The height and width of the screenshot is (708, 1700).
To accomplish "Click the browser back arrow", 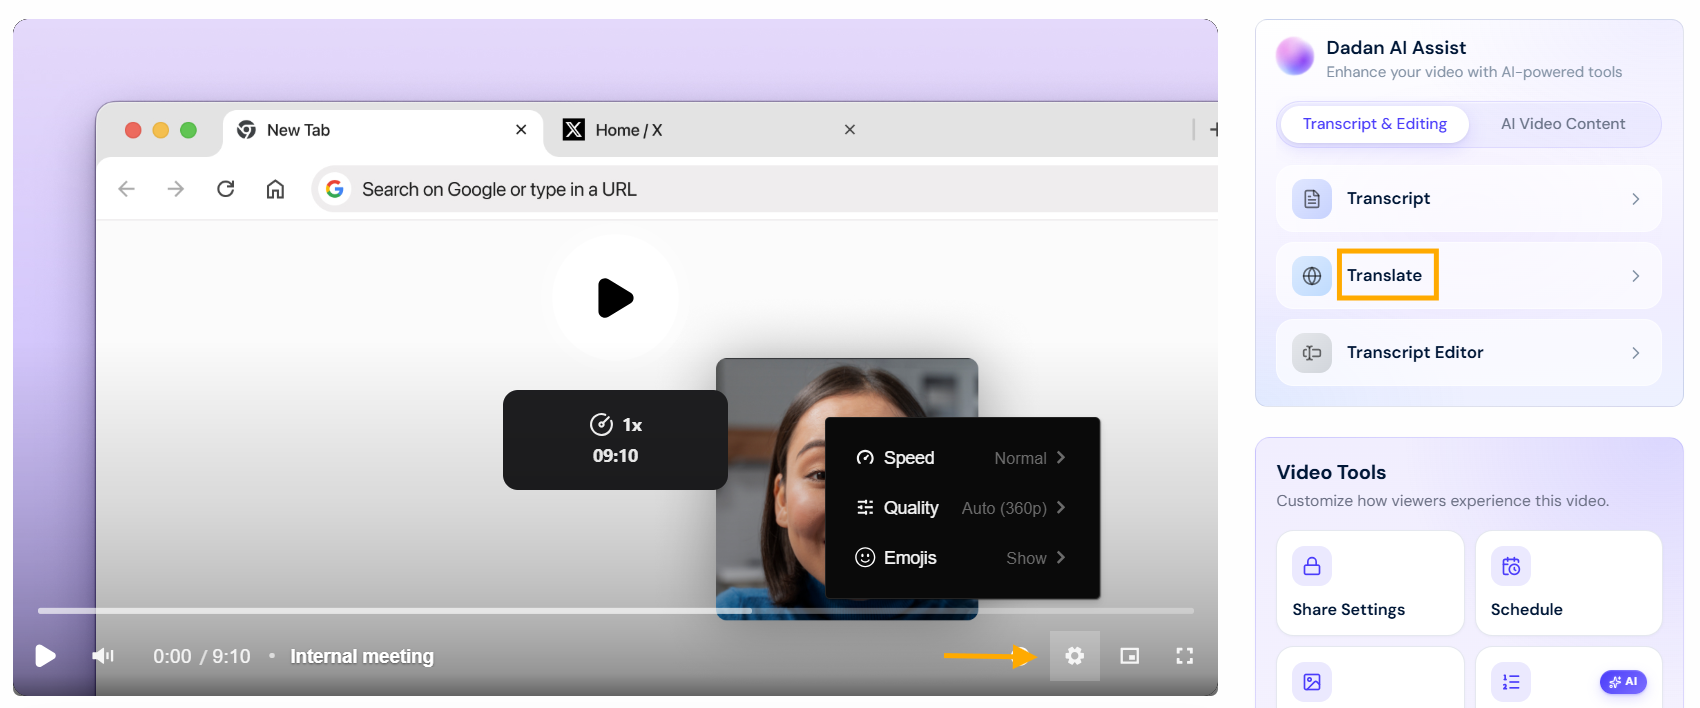I will pyautogui.click(x=126, y=189).
